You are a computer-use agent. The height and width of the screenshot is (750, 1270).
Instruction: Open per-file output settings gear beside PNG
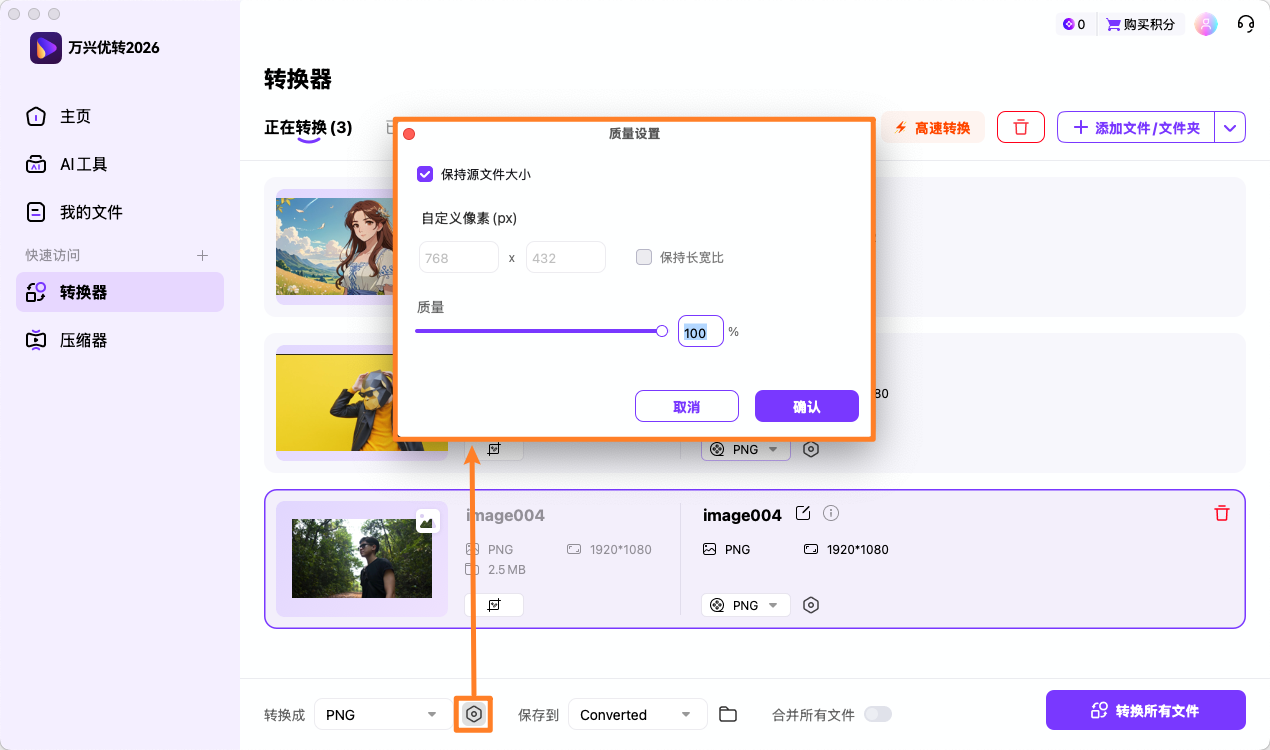[811, 604]
